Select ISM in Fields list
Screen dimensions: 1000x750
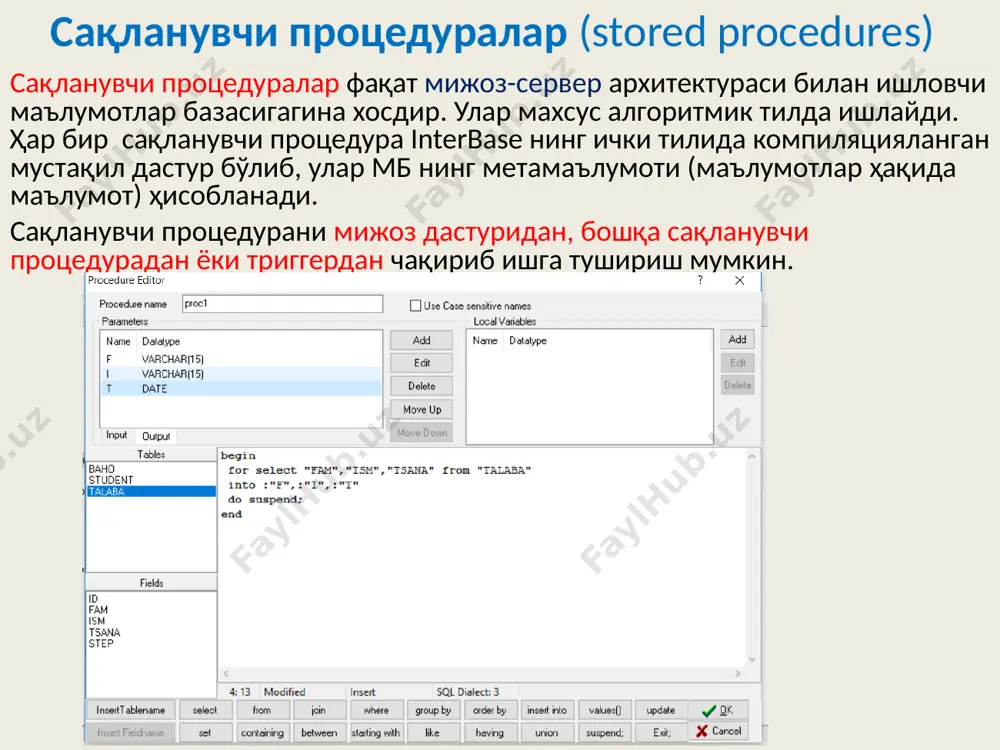151,621
